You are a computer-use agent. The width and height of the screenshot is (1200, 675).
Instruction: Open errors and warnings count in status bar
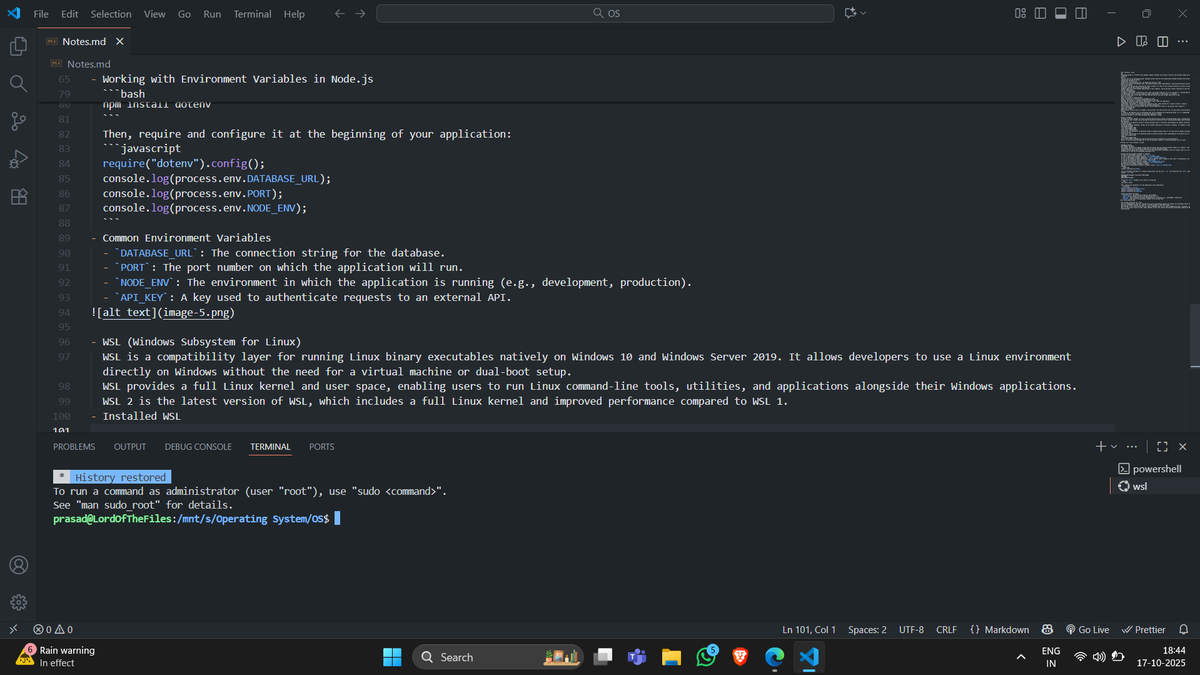pos(52,630)
